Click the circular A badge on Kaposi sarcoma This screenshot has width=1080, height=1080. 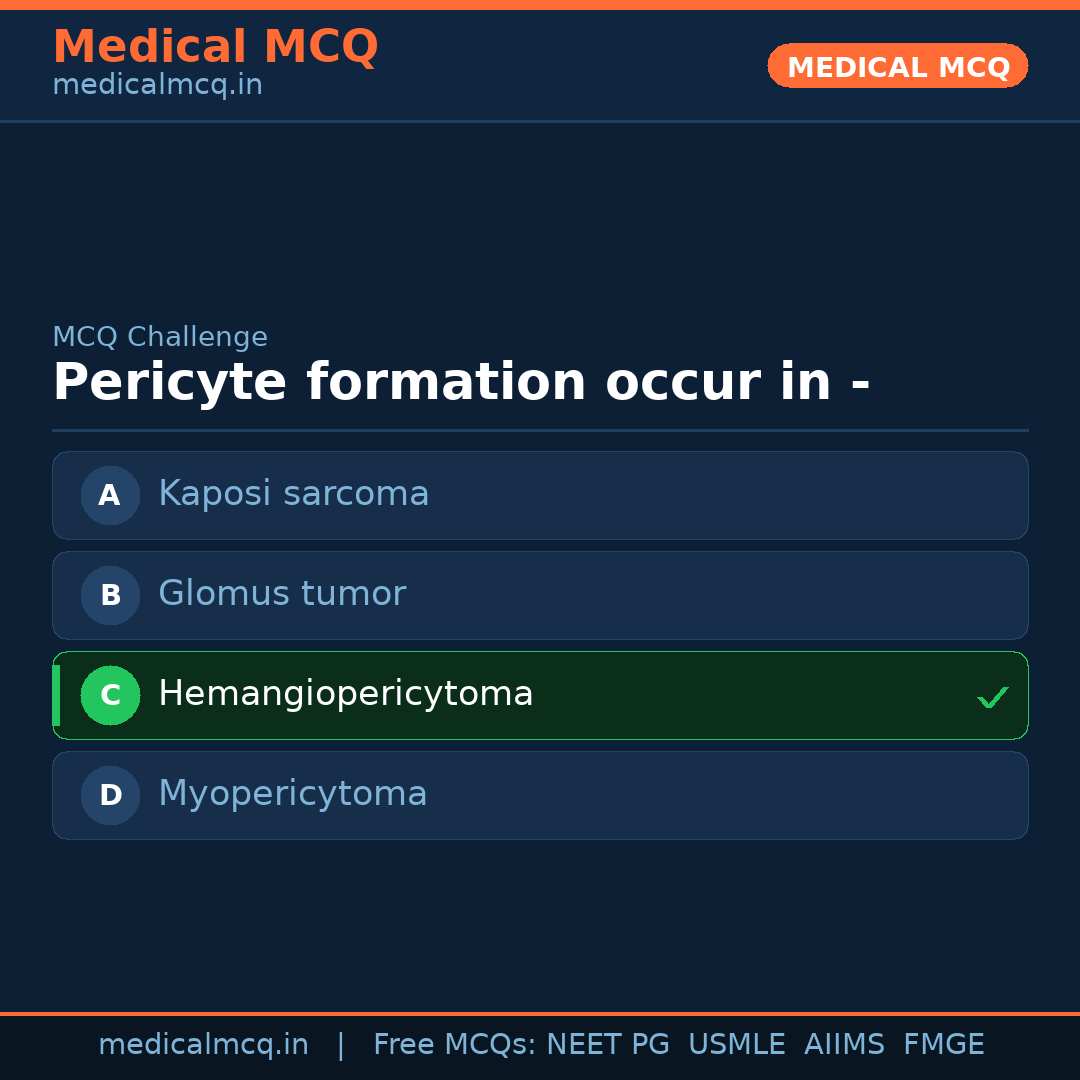[110, 495]
